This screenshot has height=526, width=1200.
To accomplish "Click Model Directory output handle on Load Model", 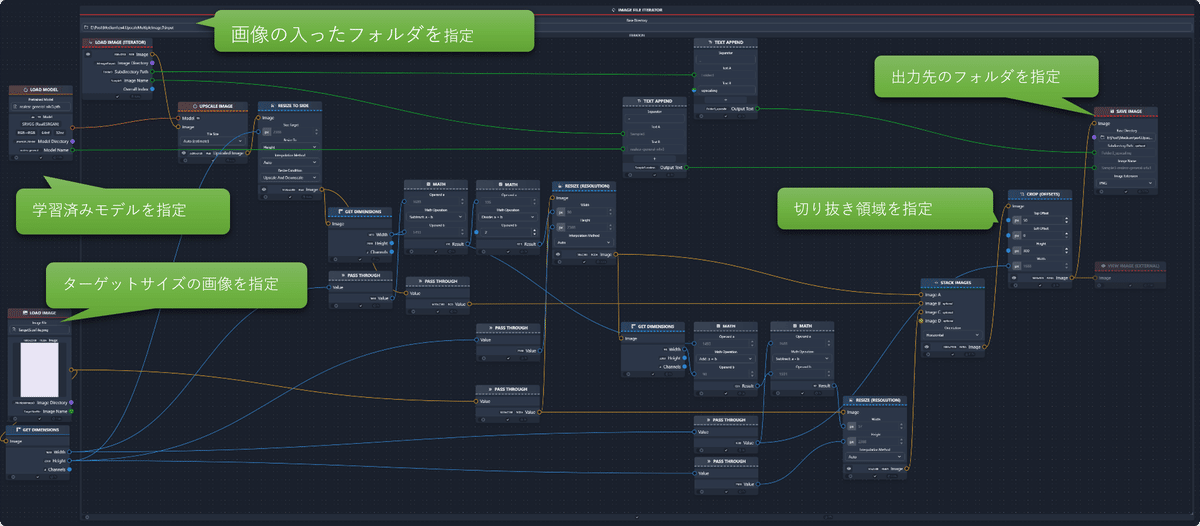I will click(72, 141).
